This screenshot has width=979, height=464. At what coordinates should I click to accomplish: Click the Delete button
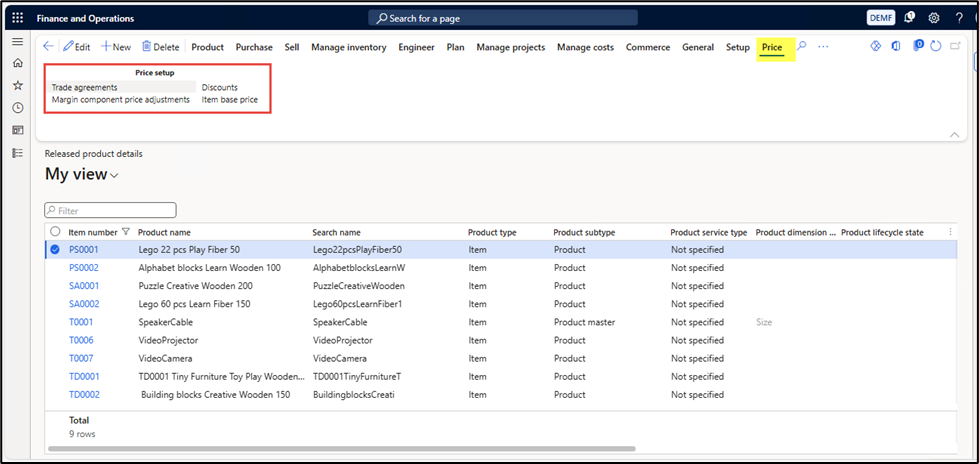(160, 47)
